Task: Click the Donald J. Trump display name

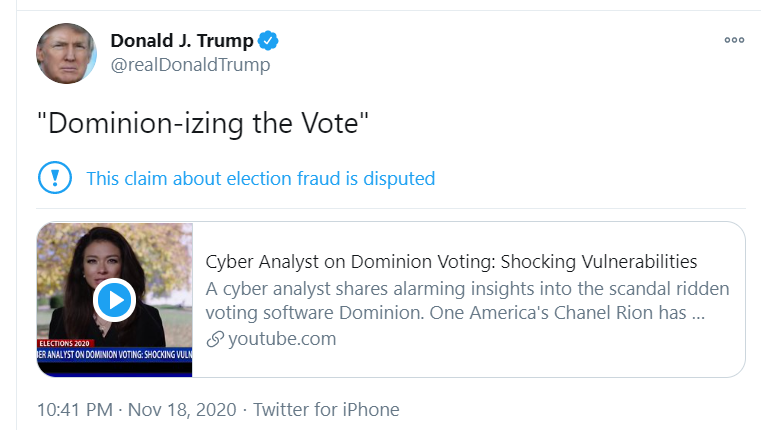Action: click(182, 41)
